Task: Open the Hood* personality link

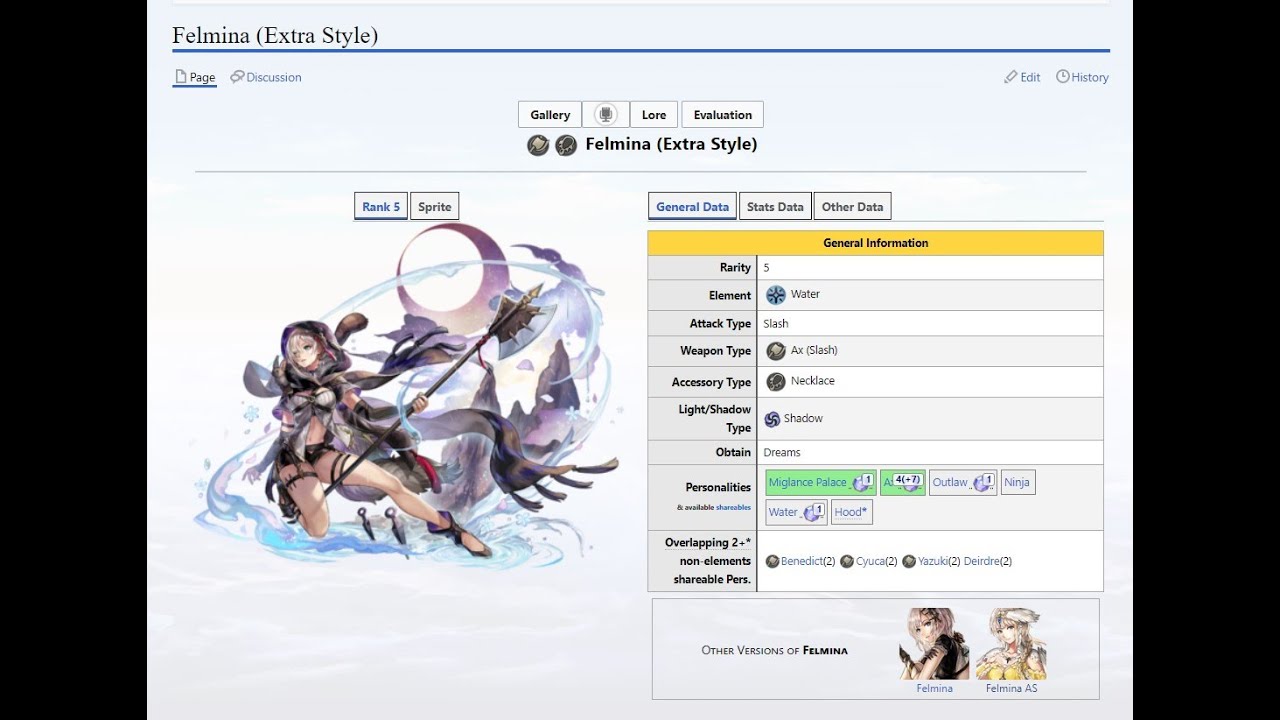Action: point(851,512)
